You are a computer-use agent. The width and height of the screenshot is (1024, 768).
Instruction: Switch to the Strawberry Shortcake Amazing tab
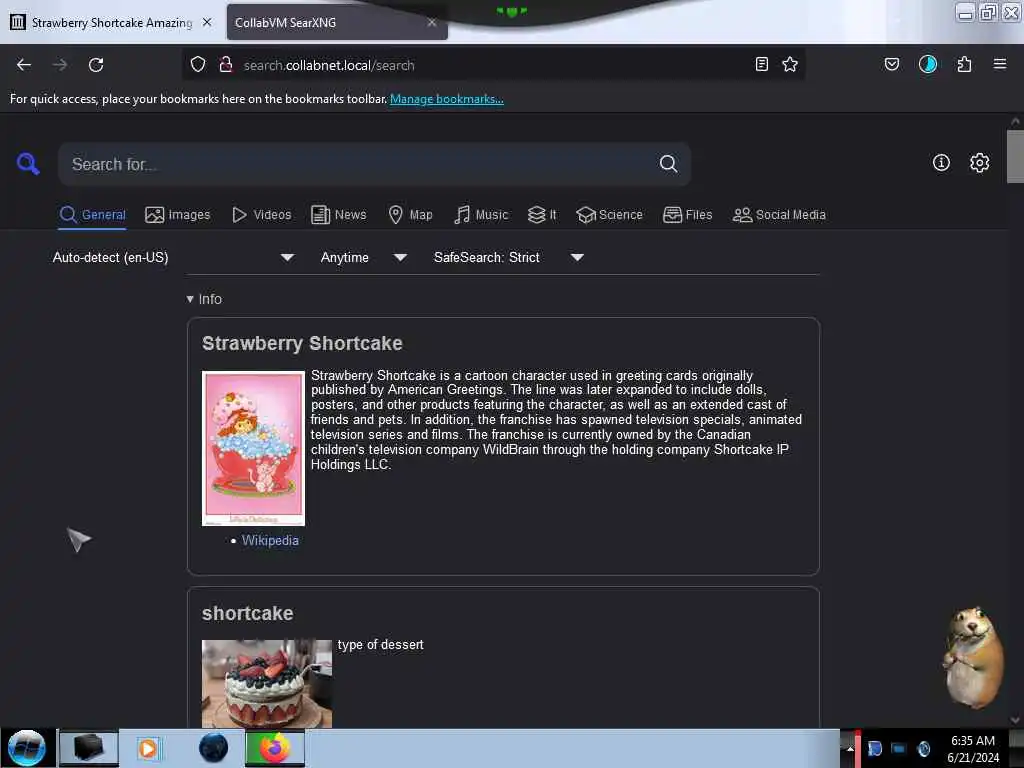[111, 22]
